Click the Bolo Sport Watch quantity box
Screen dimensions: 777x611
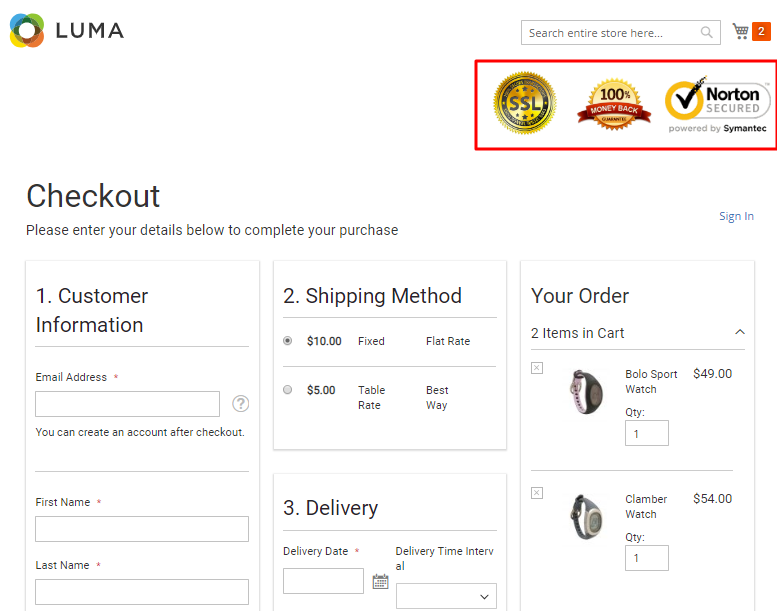(x=647, y=433)
